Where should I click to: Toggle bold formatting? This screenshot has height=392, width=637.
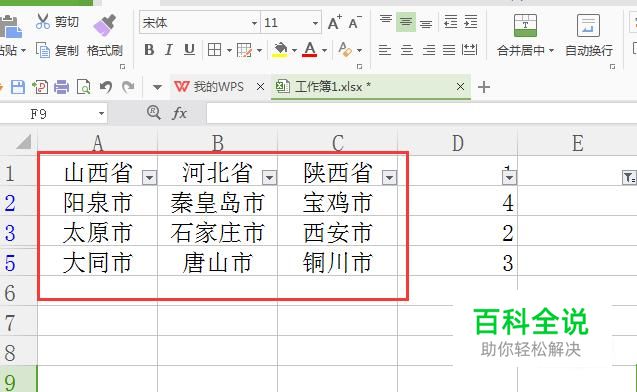(149, 50)
